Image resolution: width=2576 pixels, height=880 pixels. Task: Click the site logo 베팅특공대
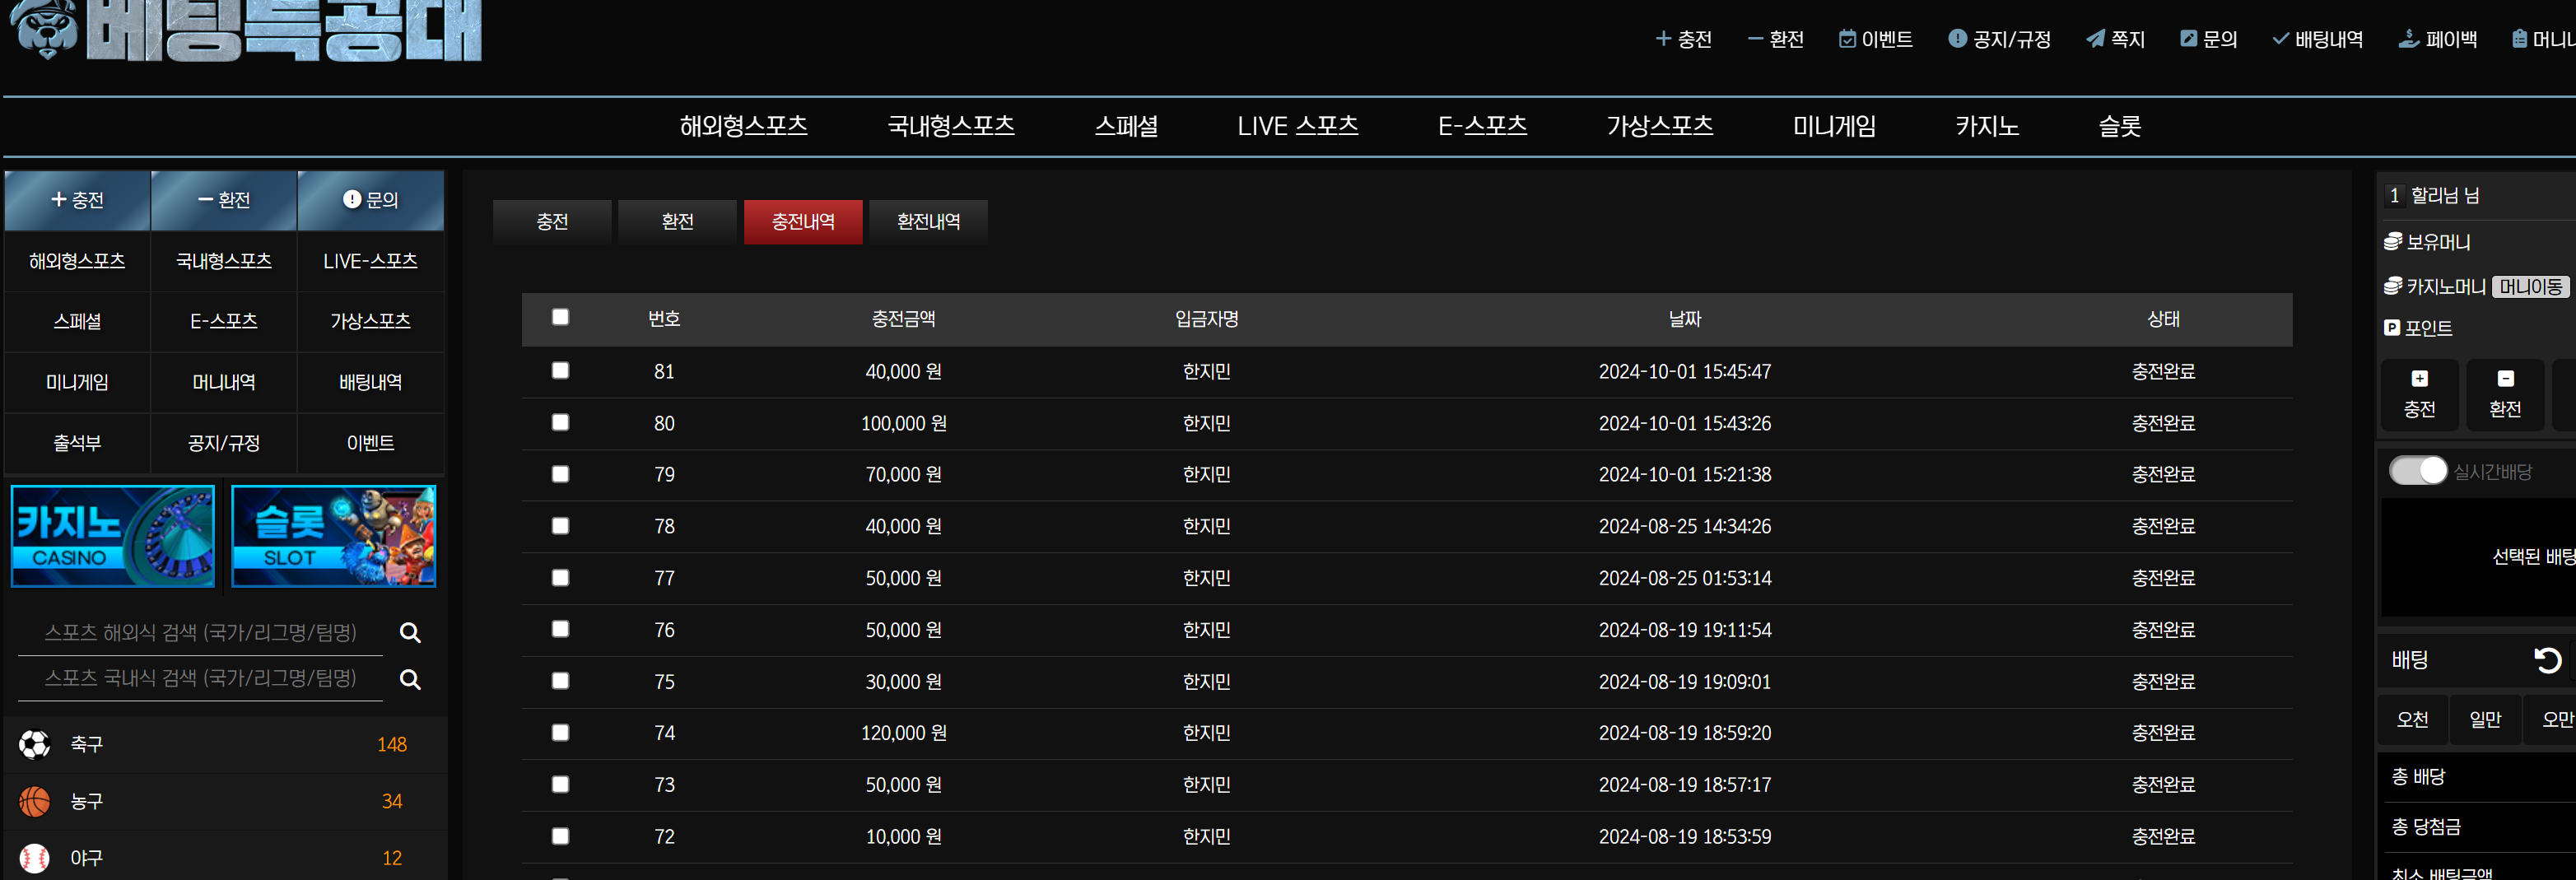tap(247, 30)
